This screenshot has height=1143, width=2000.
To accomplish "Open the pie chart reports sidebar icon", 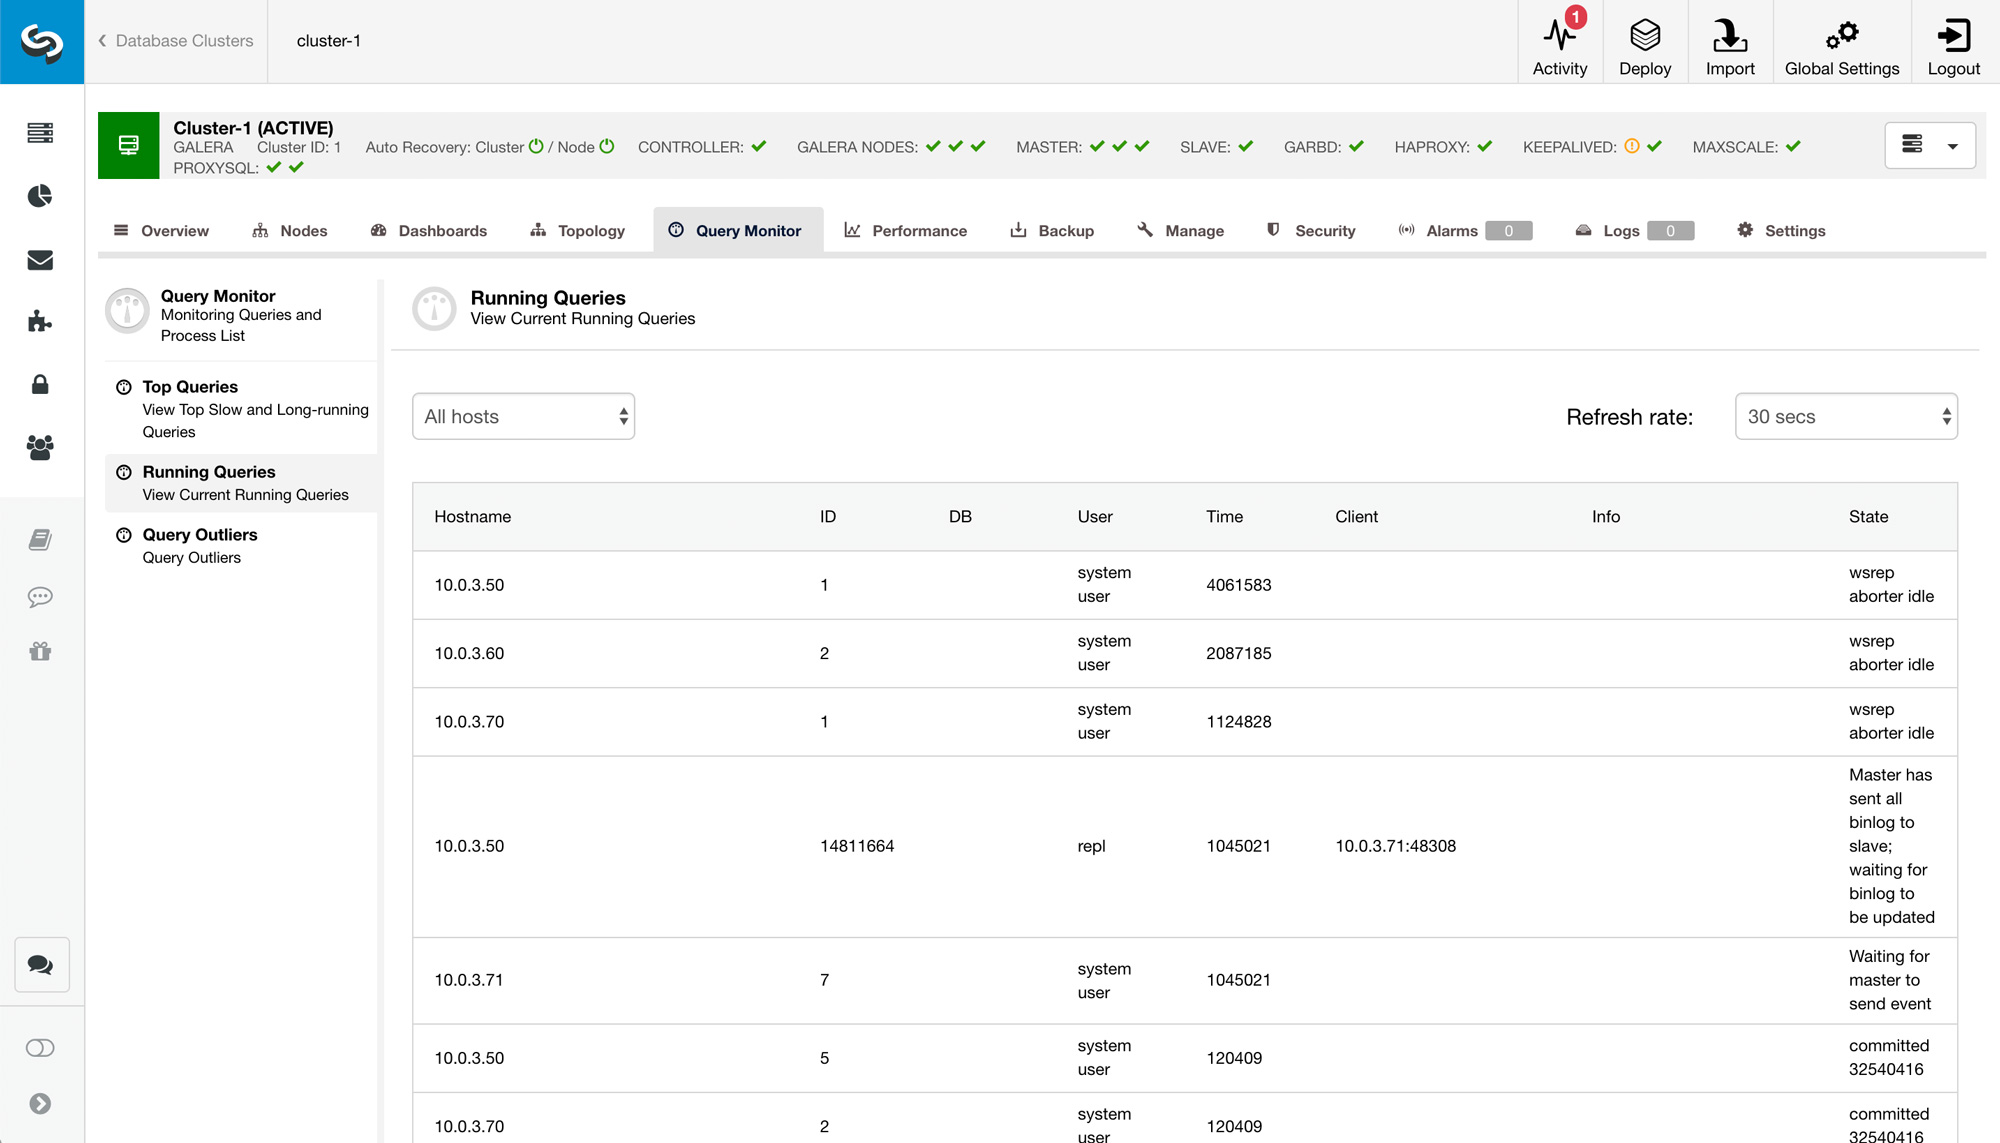I will 40,196.
